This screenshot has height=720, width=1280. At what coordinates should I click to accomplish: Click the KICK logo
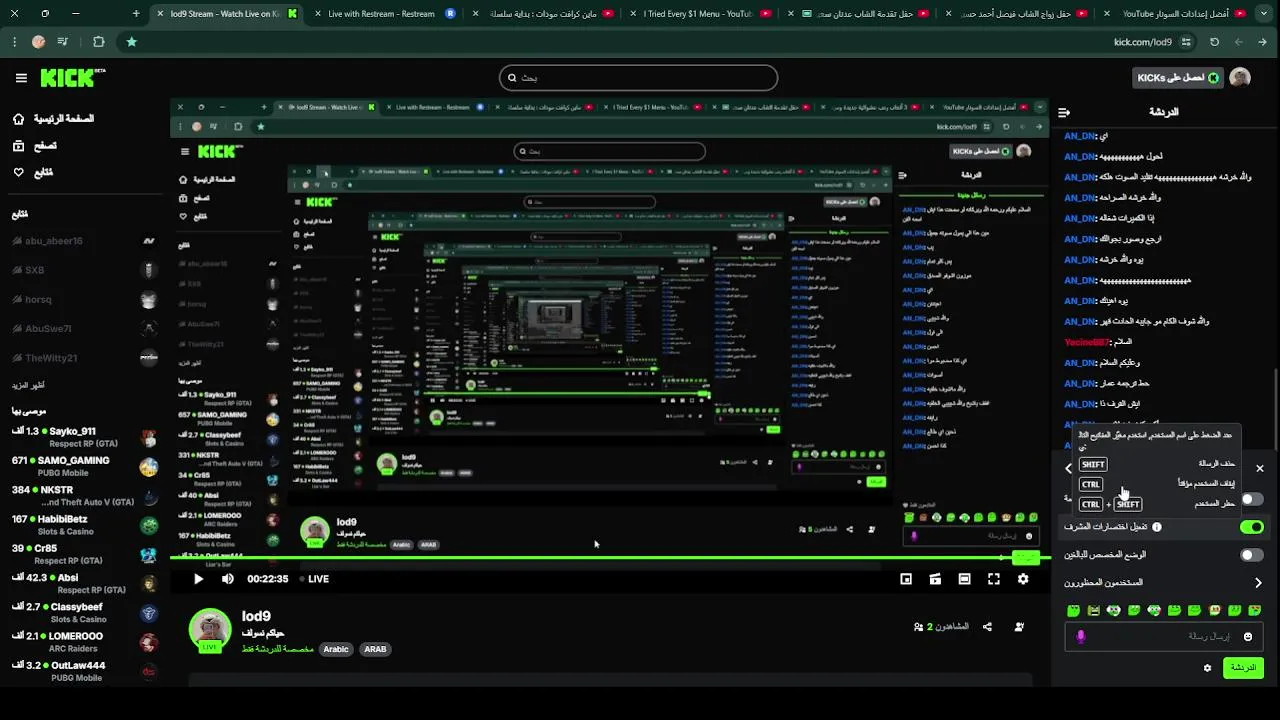point(72,78)
